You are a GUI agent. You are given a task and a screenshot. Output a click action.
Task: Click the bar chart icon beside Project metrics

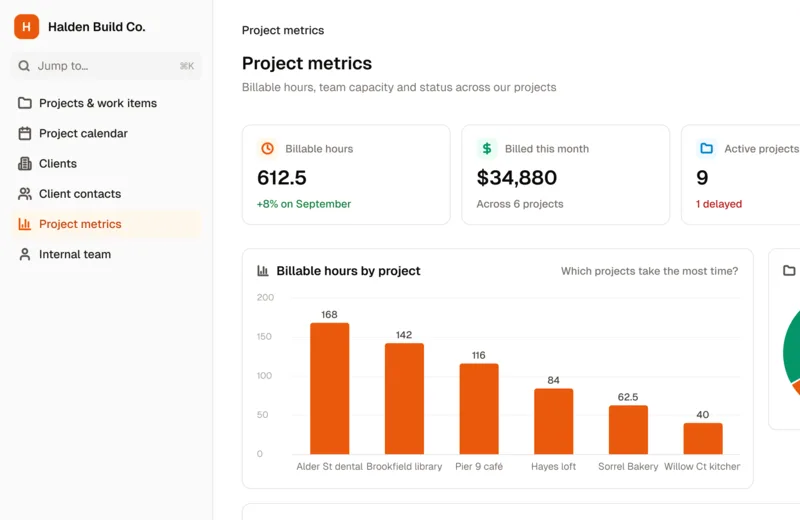pos(24,224)
